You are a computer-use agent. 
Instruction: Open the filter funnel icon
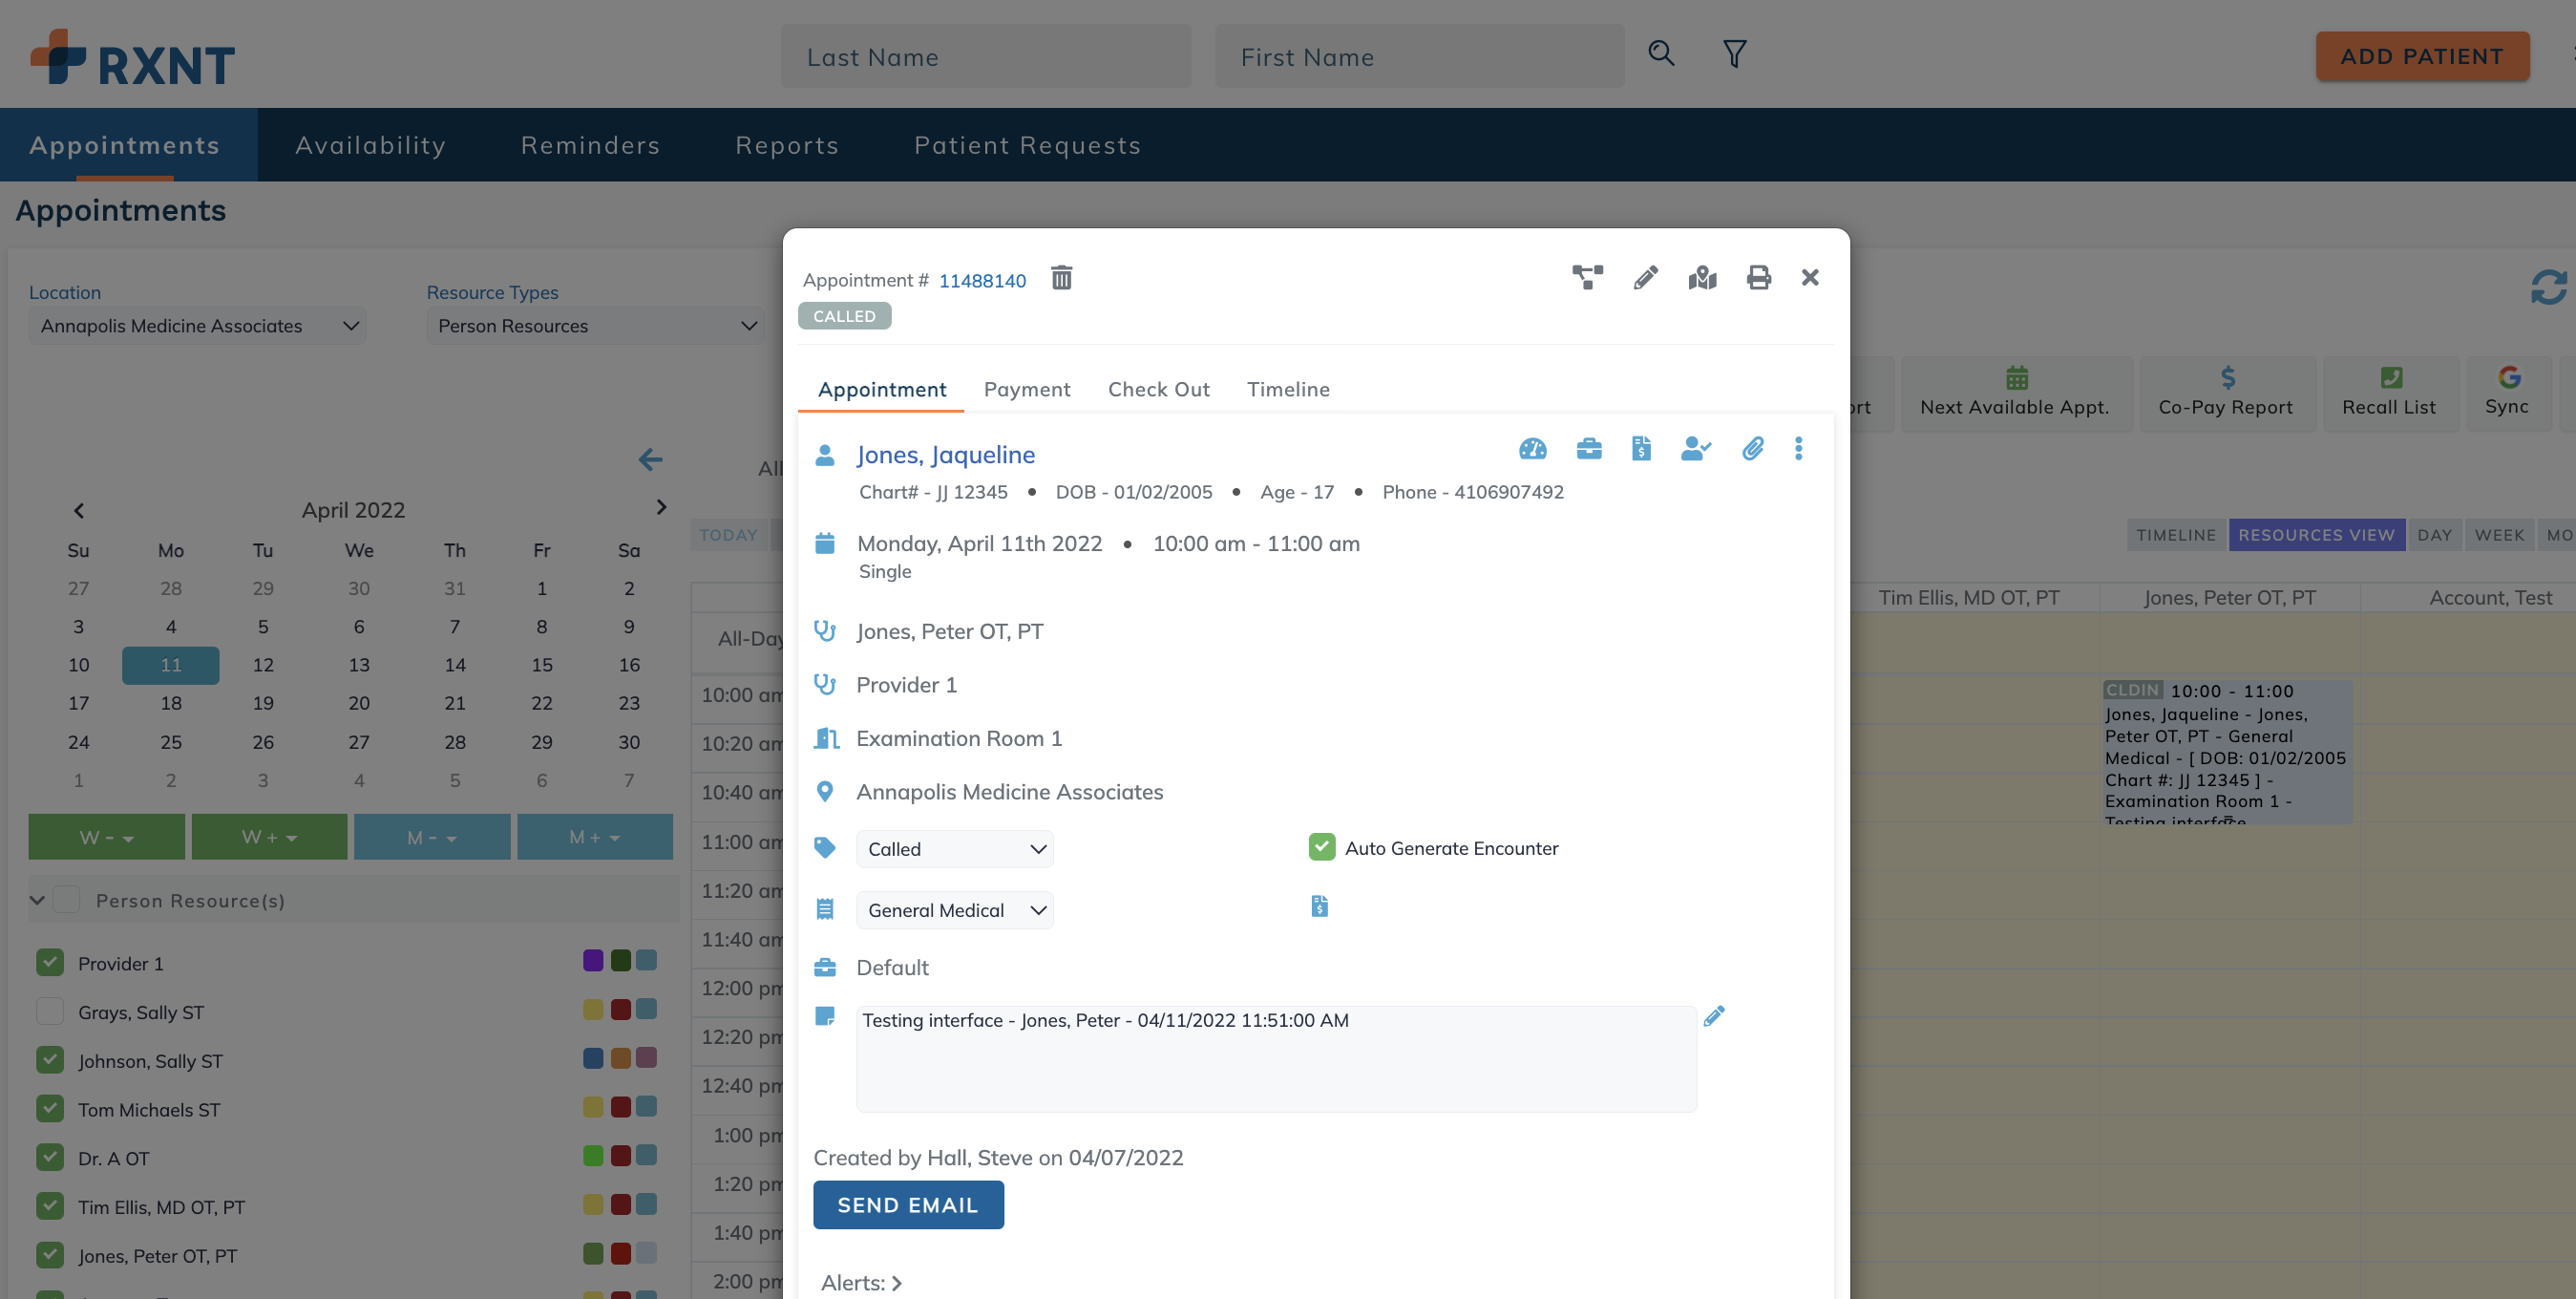click(x=1734, y=54)
